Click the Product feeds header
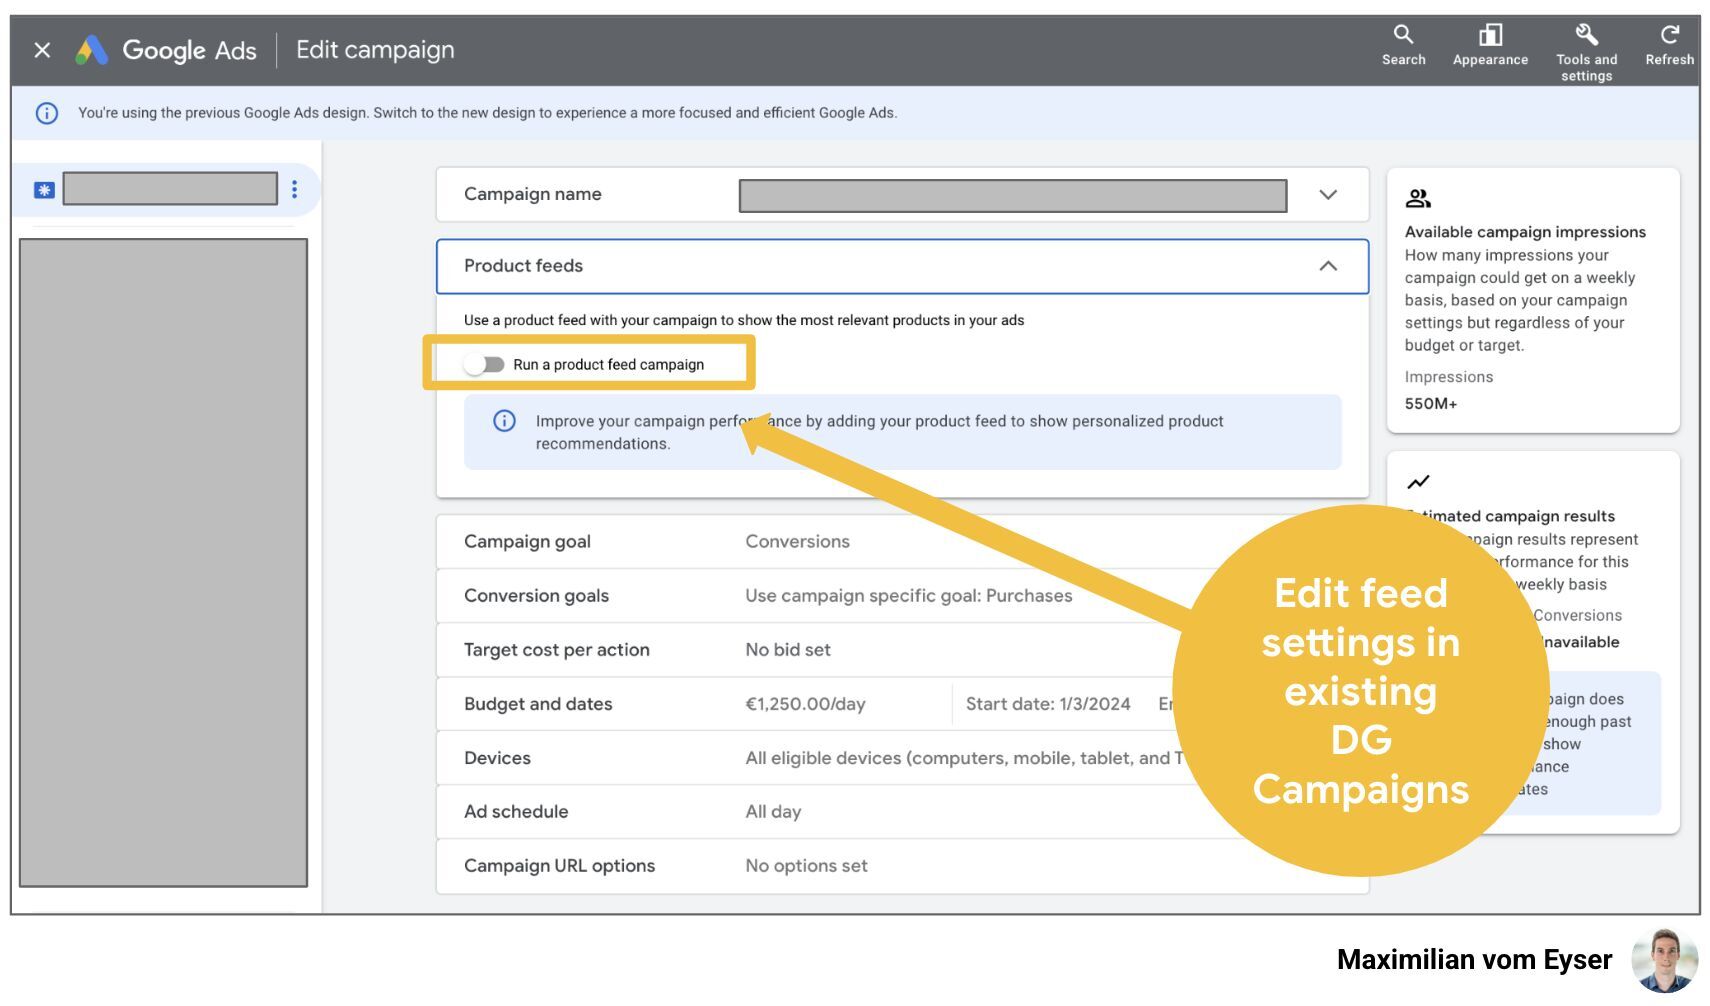 tap(902, 266)
